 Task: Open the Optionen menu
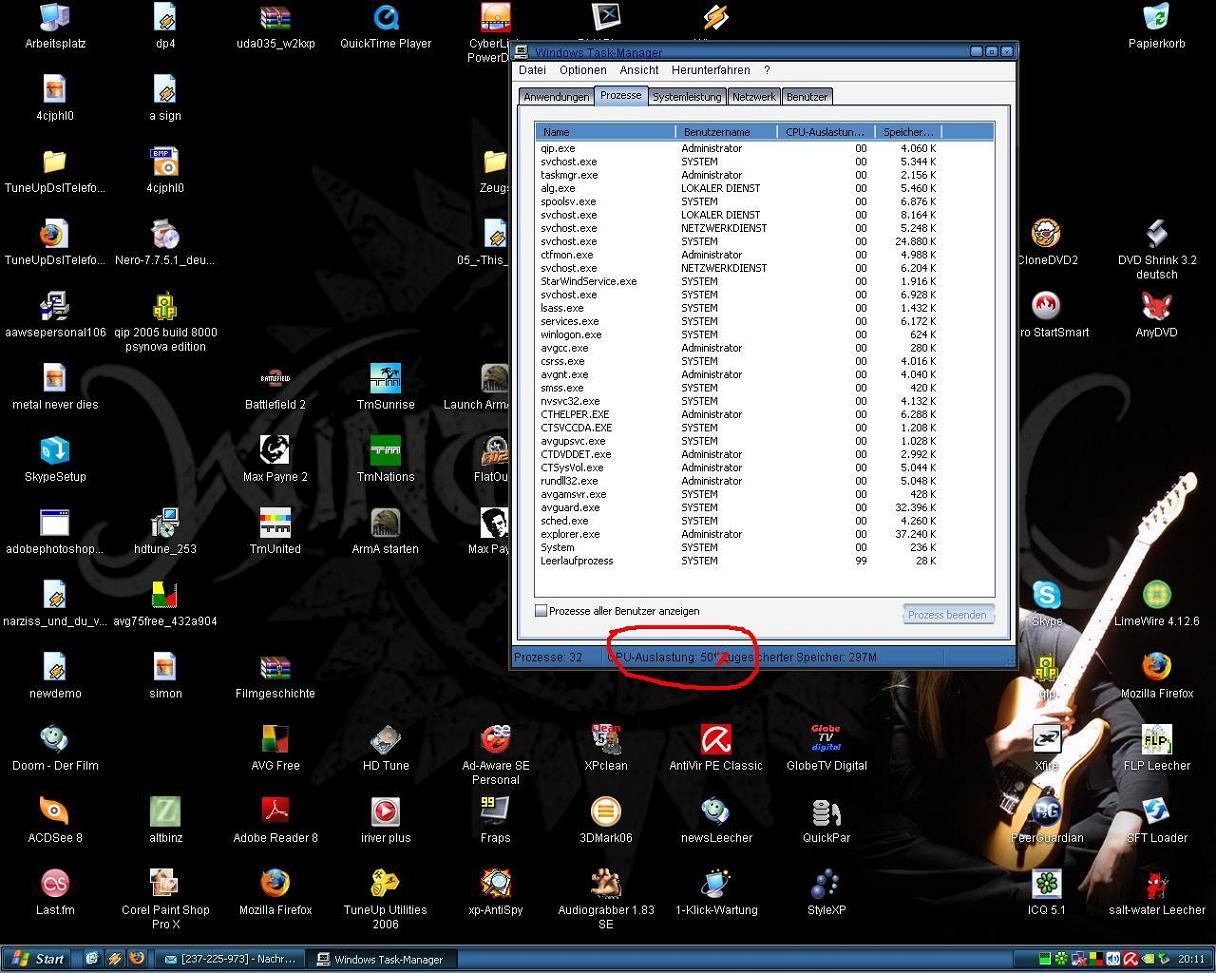pos(583,70)
